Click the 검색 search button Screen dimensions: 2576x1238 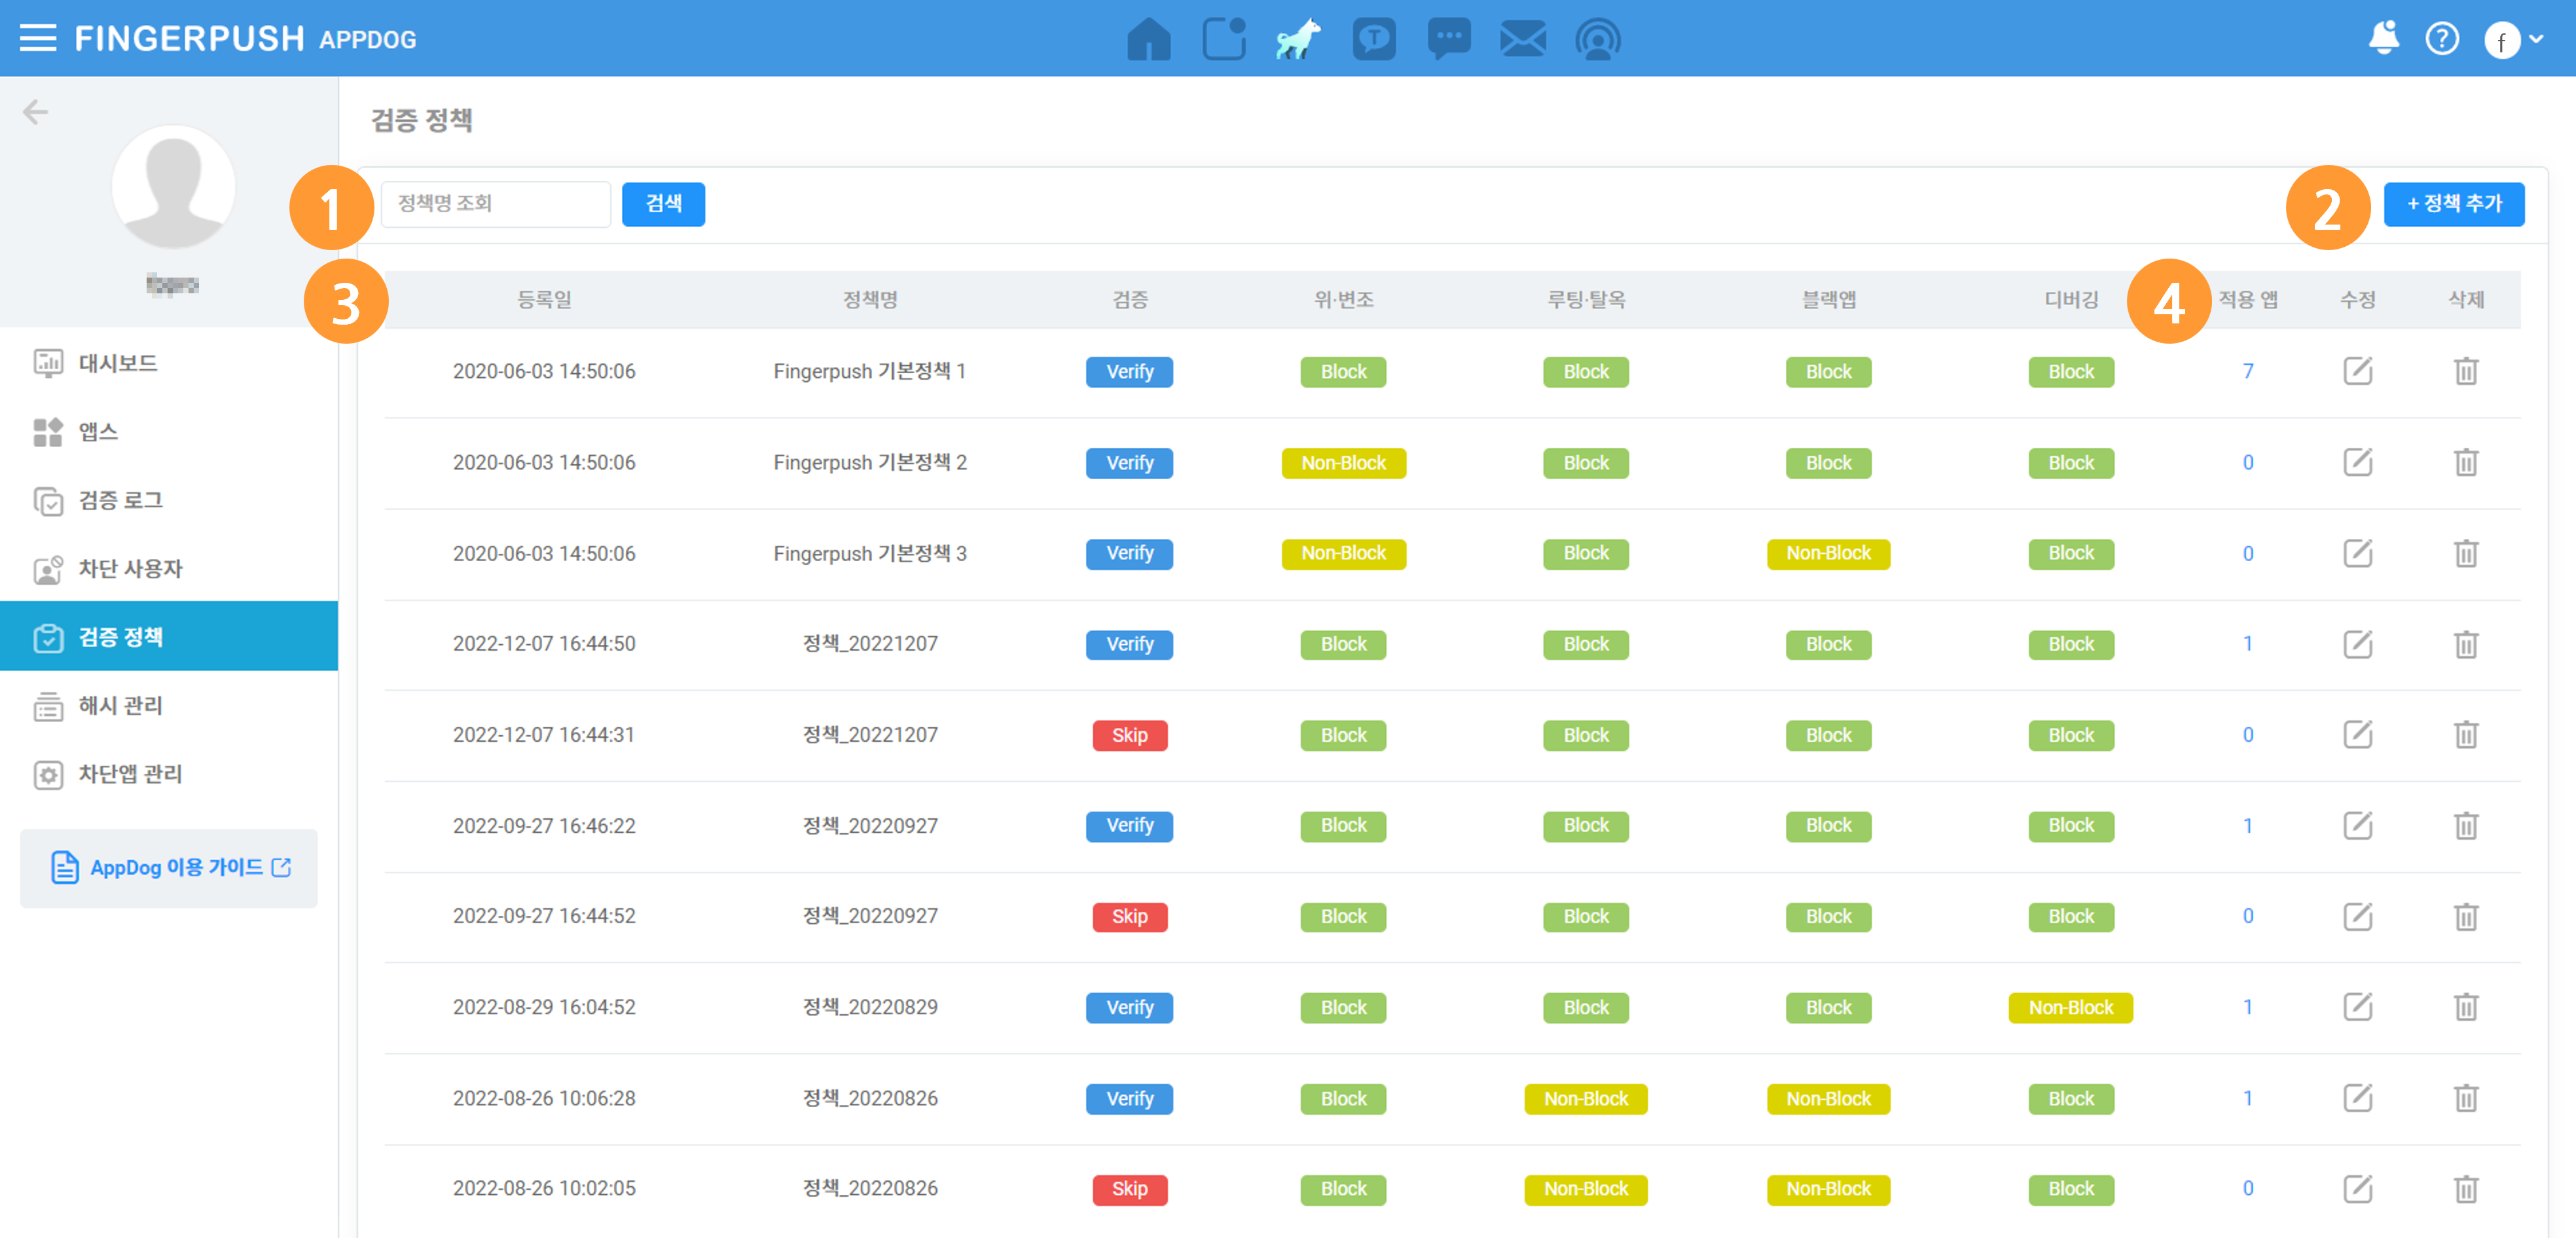click(x=663, y=204)
